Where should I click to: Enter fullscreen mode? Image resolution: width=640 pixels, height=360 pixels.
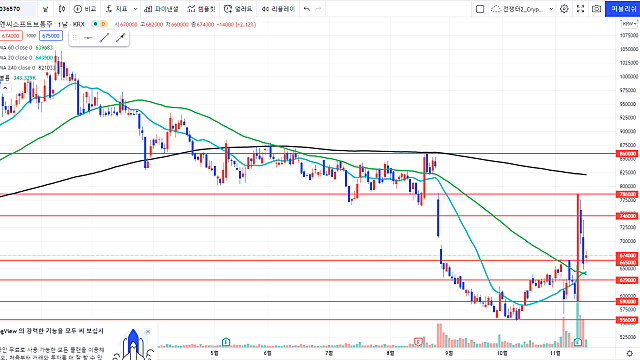pos(580,9)
